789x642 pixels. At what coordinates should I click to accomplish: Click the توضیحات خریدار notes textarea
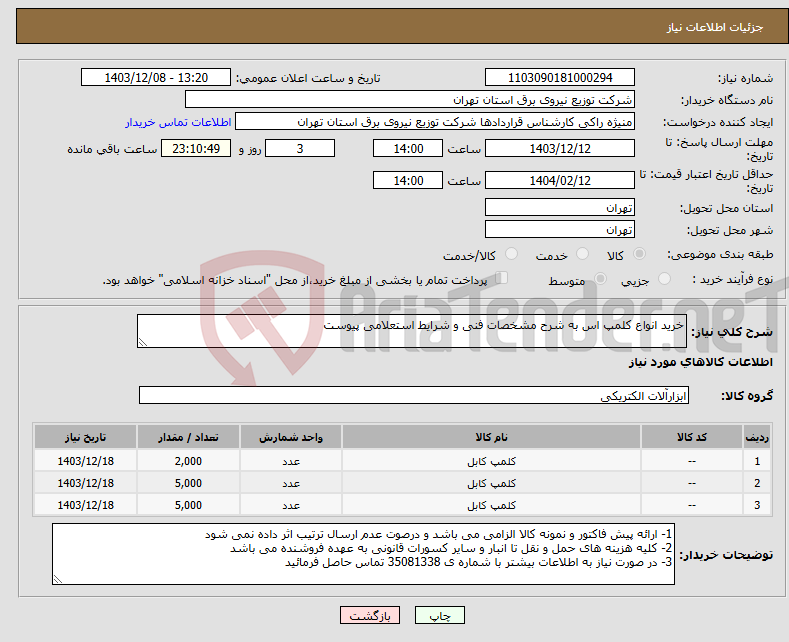click(363, 554)
